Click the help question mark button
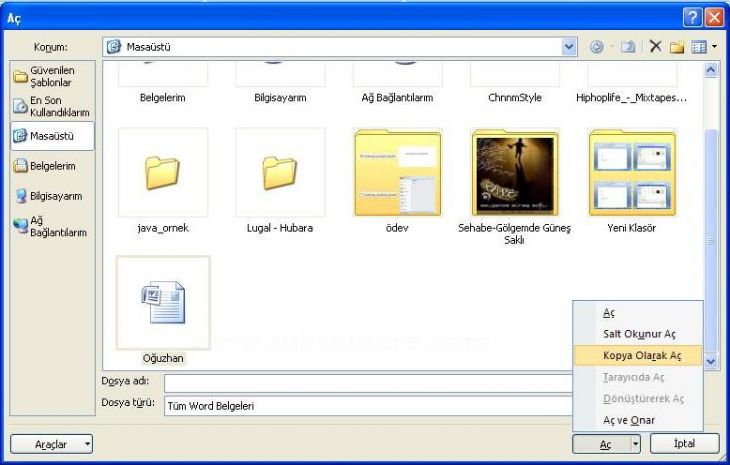Image resolution: width=730 pixels, height=465 pixels. click(x=692, y=18)
